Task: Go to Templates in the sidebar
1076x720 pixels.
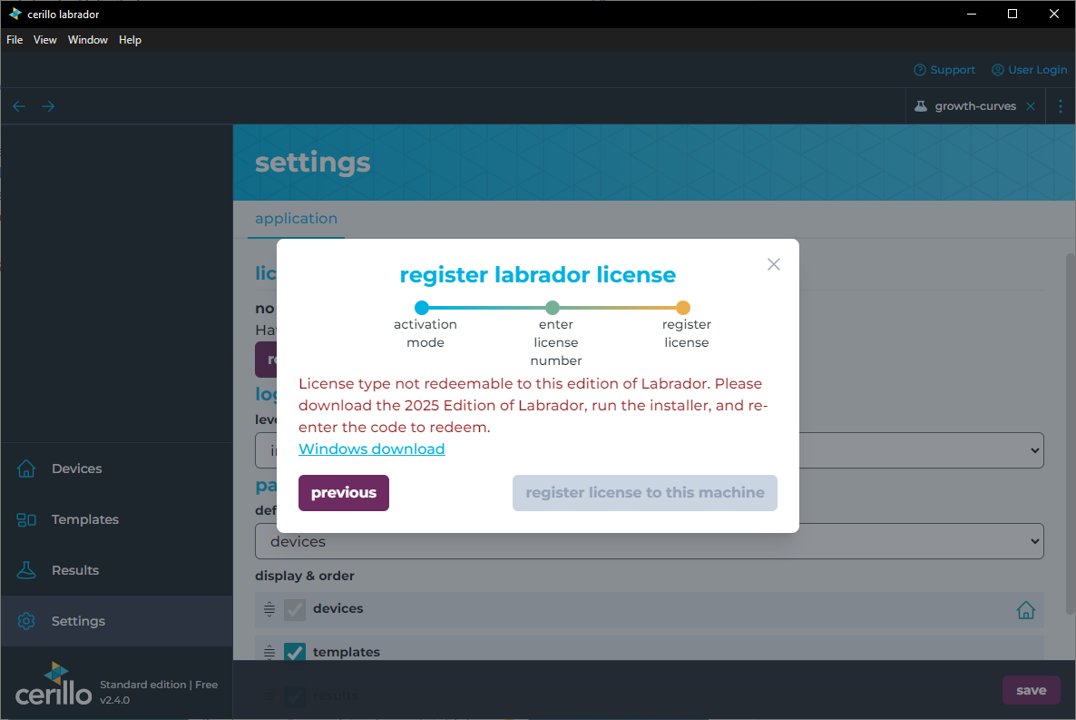Action: pyautogui.click(x=117, y=520)
